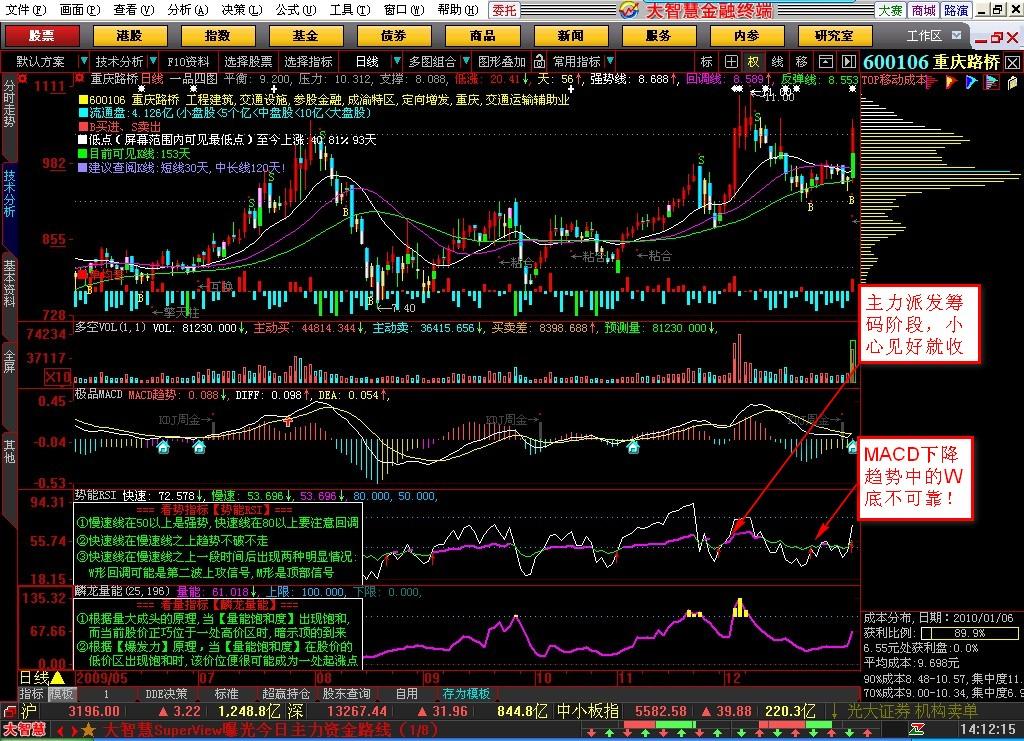The image size is (1024, 741).
Task: Click the 商城 button
Action: click(x=923, y=10)
